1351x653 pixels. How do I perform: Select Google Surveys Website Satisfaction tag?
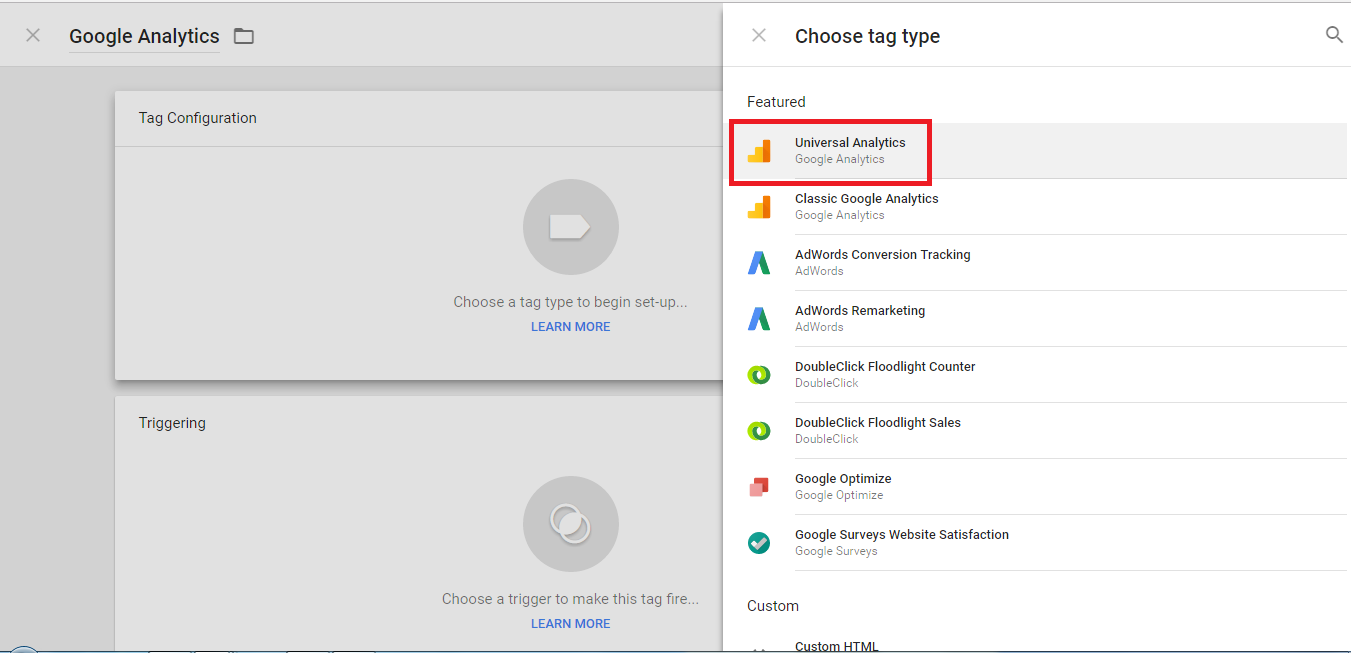1035,543
